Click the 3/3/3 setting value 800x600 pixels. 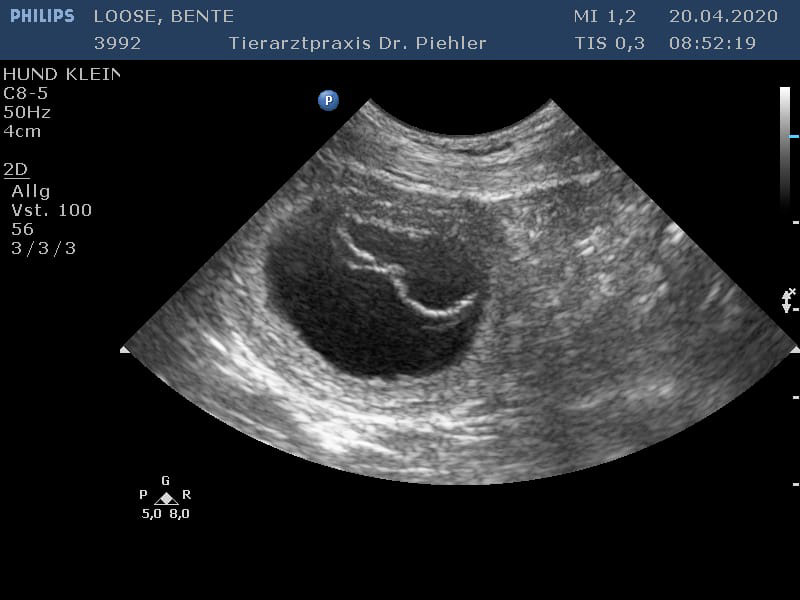tap(43, 248)
